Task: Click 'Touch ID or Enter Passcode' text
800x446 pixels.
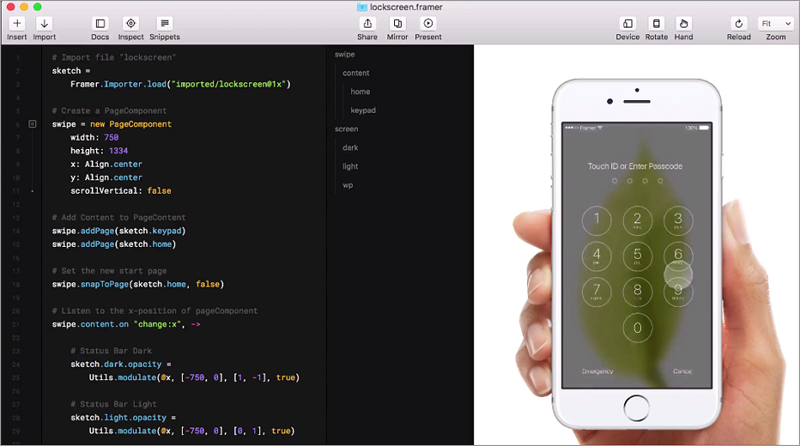Action: tap(635, 166)
